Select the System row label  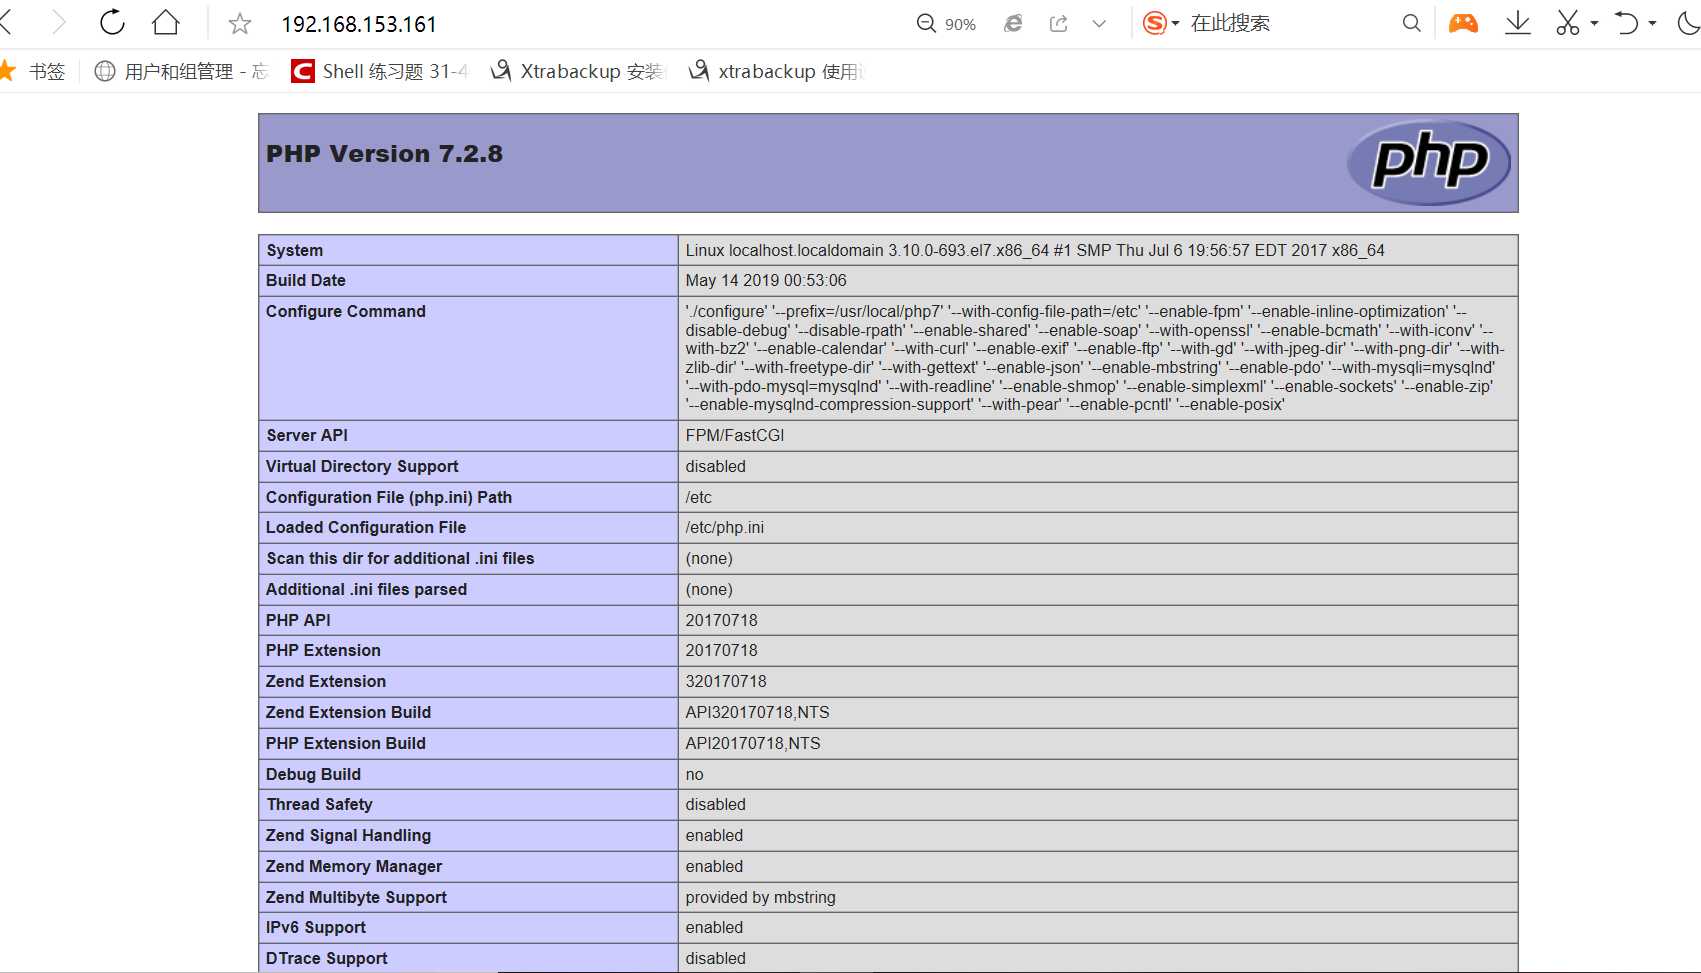pos(294,250)
